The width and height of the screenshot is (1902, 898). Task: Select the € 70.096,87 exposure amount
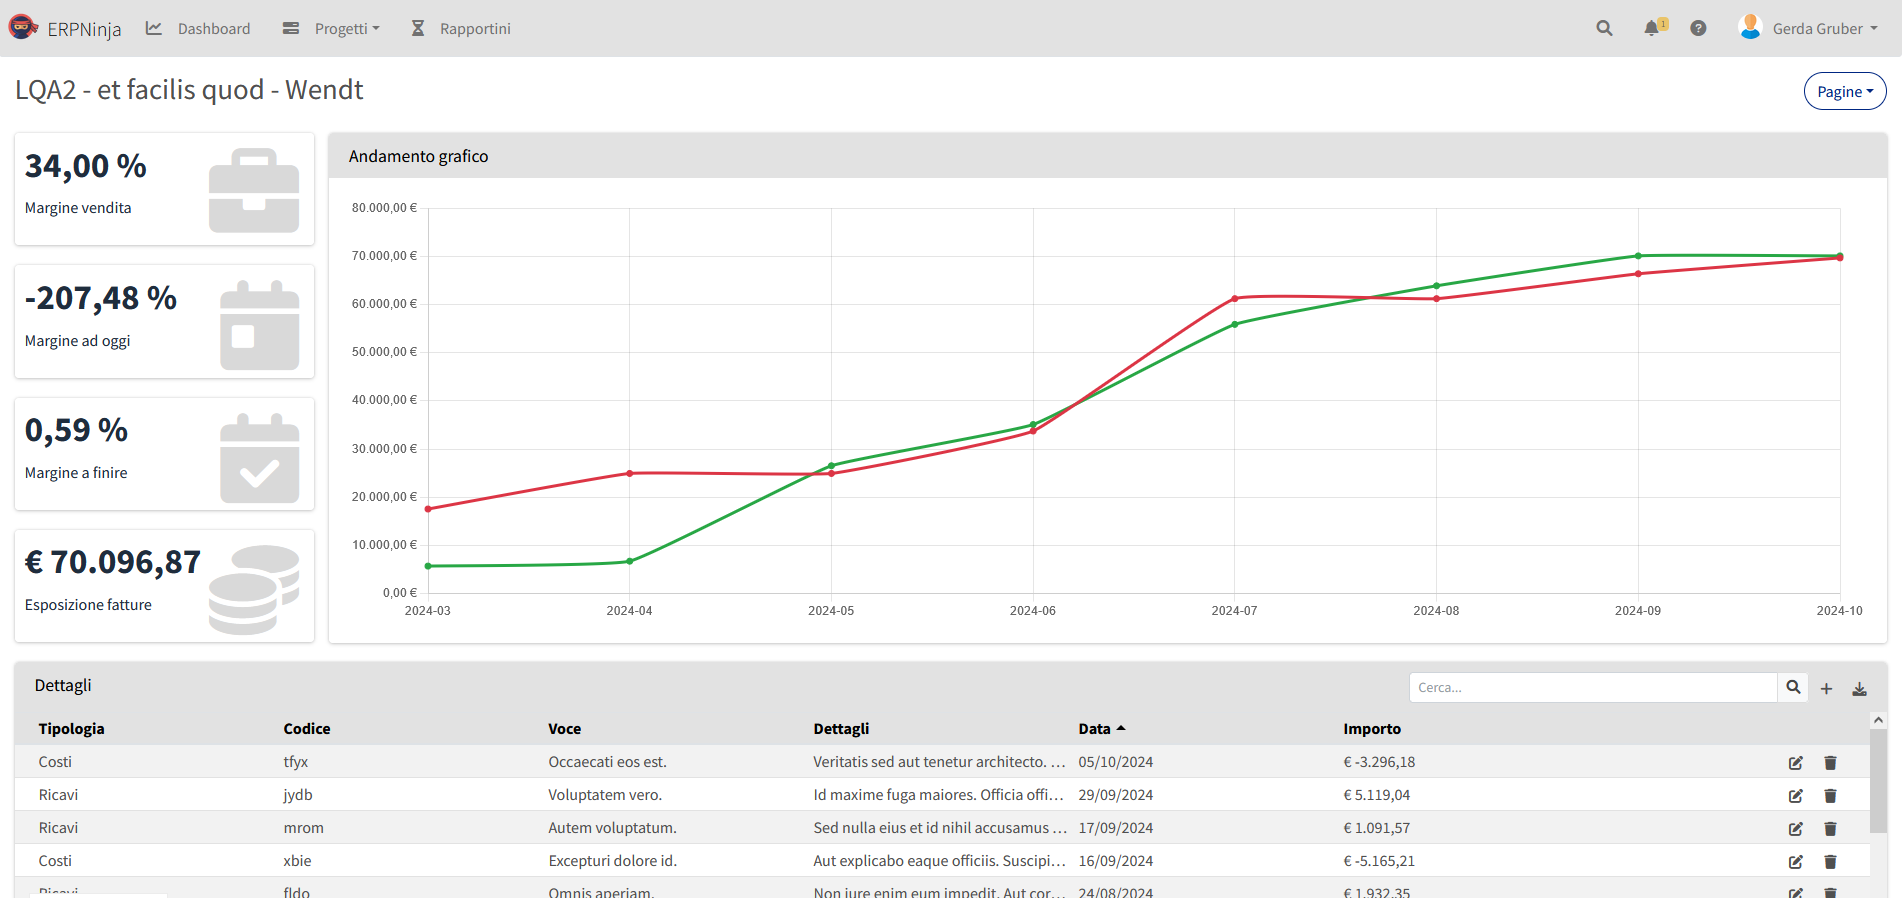click(113, 562)
